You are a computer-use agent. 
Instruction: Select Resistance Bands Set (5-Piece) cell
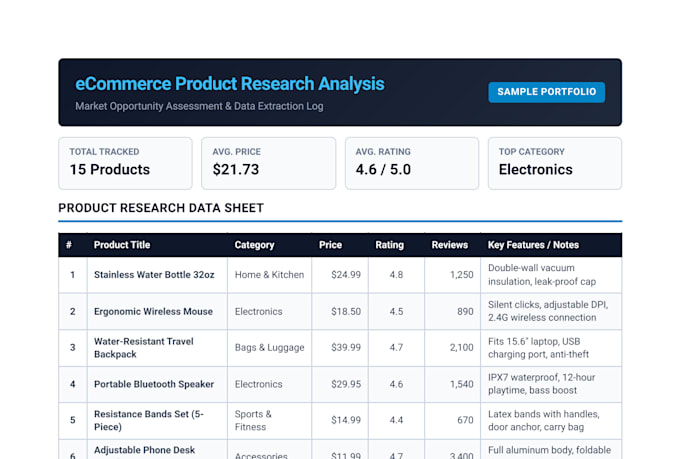click(157, 420)
